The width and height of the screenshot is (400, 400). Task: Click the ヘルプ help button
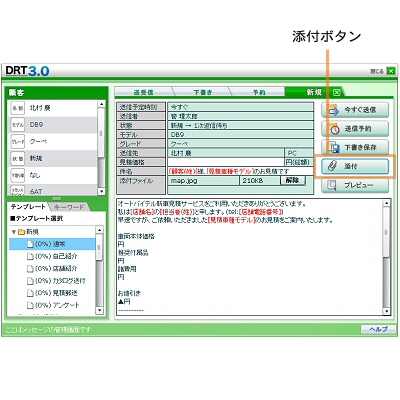click(x=378, y=329)
